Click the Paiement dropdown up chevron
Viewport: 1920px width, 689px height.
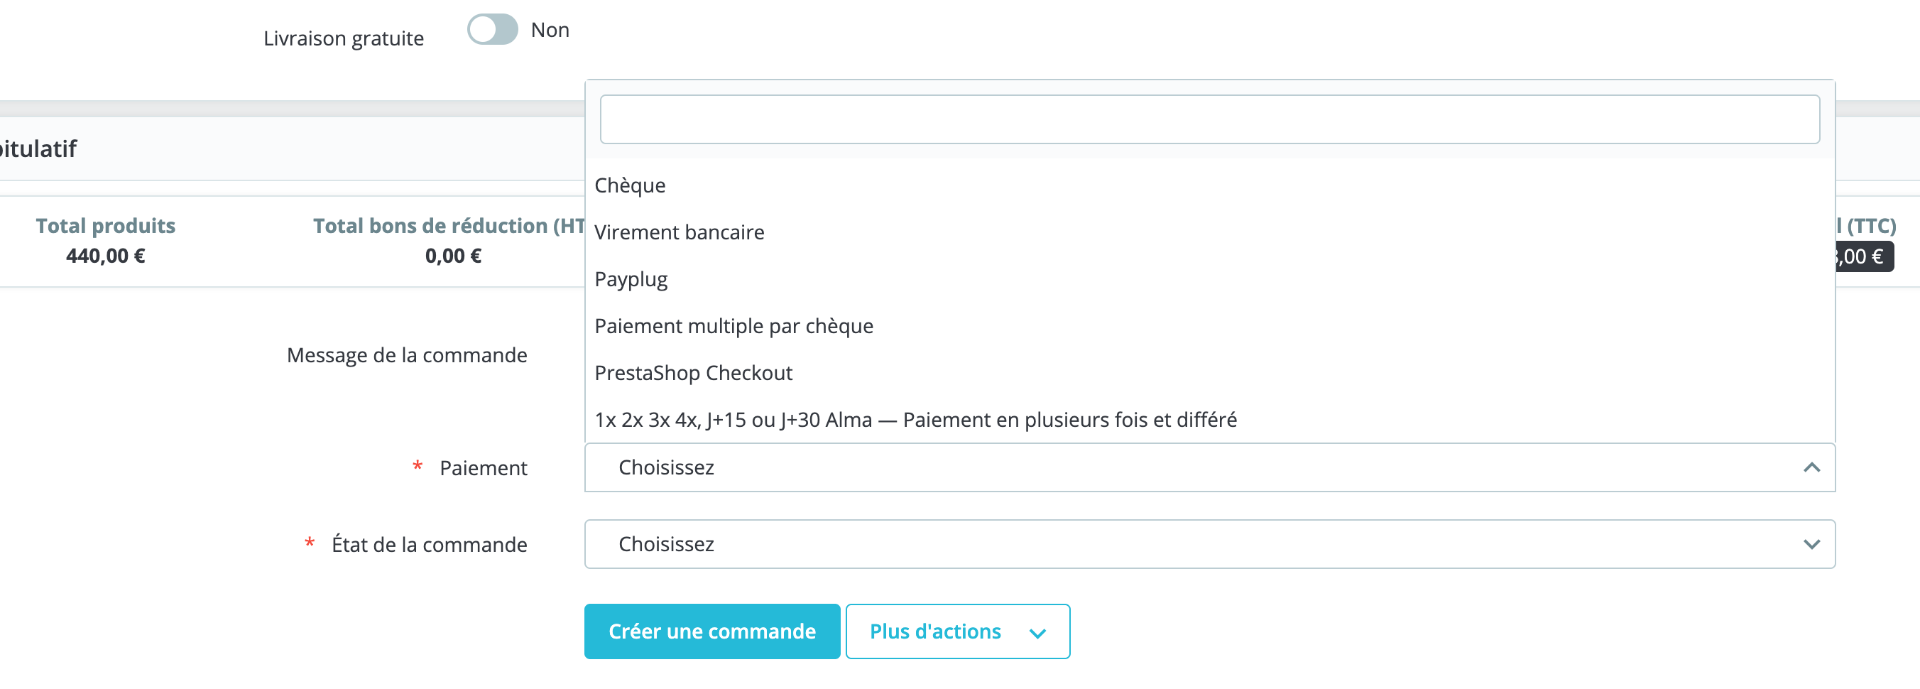click(x=1811, y=468)
